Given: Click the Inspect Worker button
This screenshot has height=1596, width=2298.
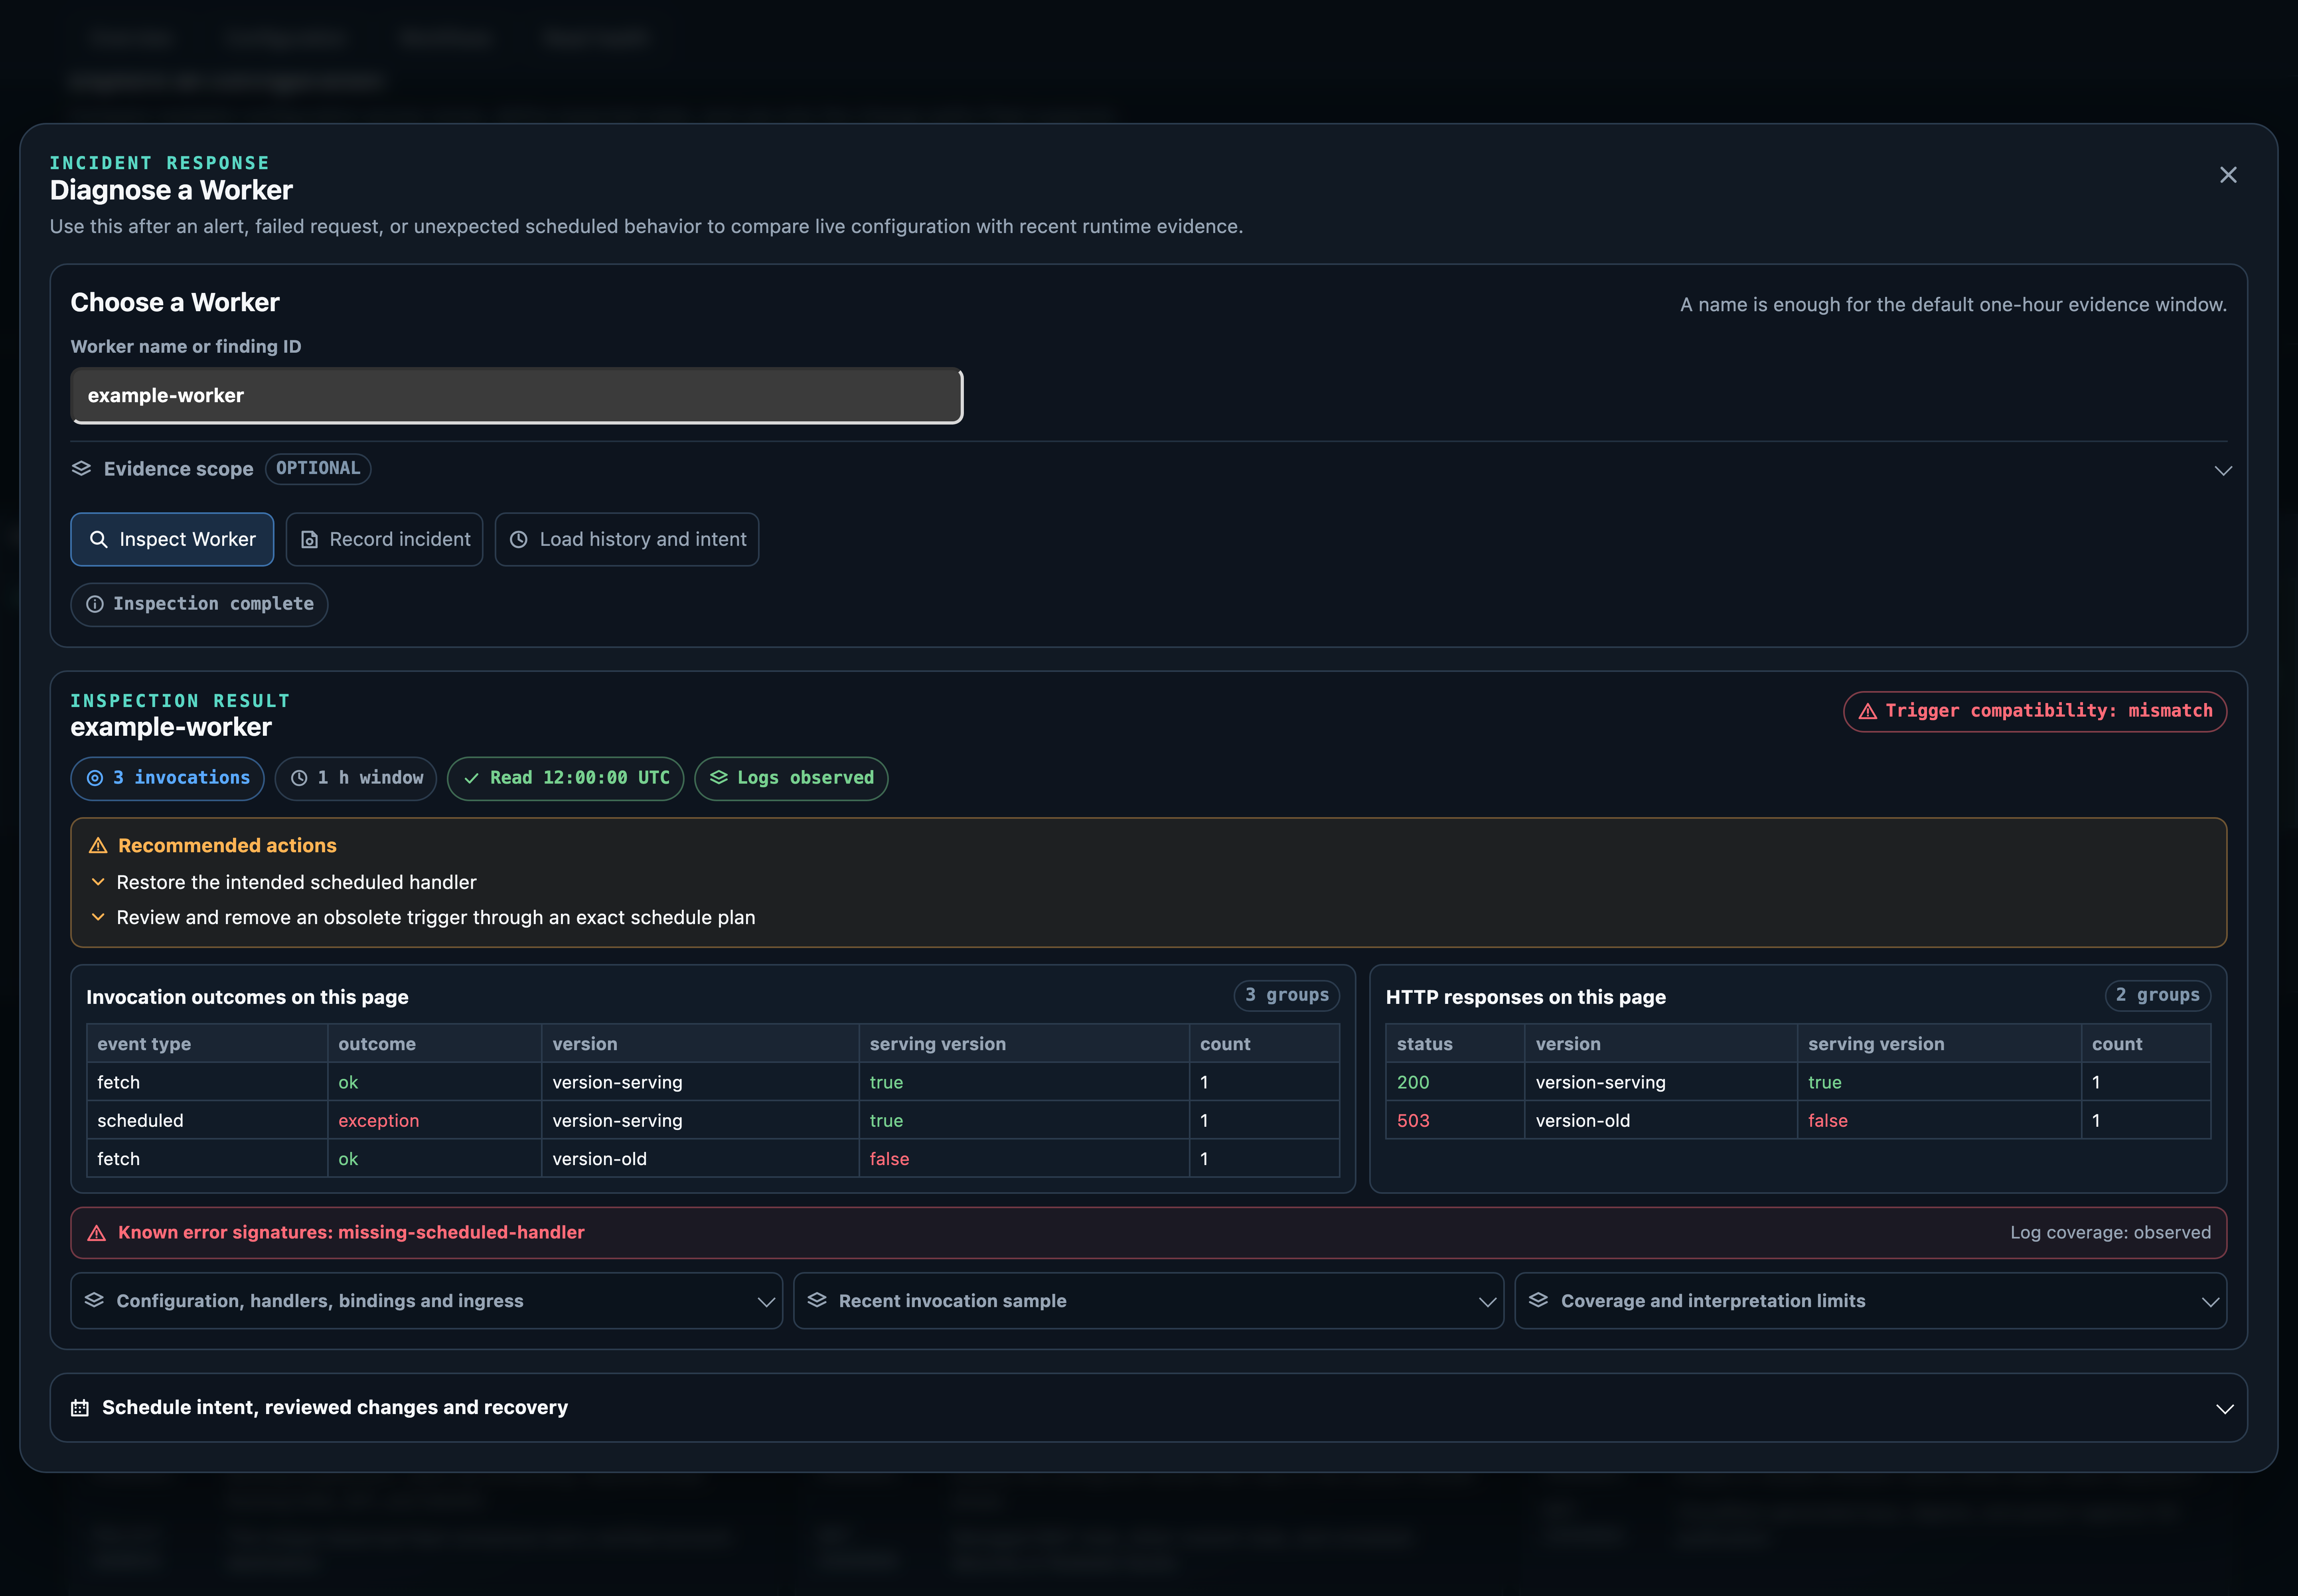Looking at the screenshot, I should click(172, 539).
